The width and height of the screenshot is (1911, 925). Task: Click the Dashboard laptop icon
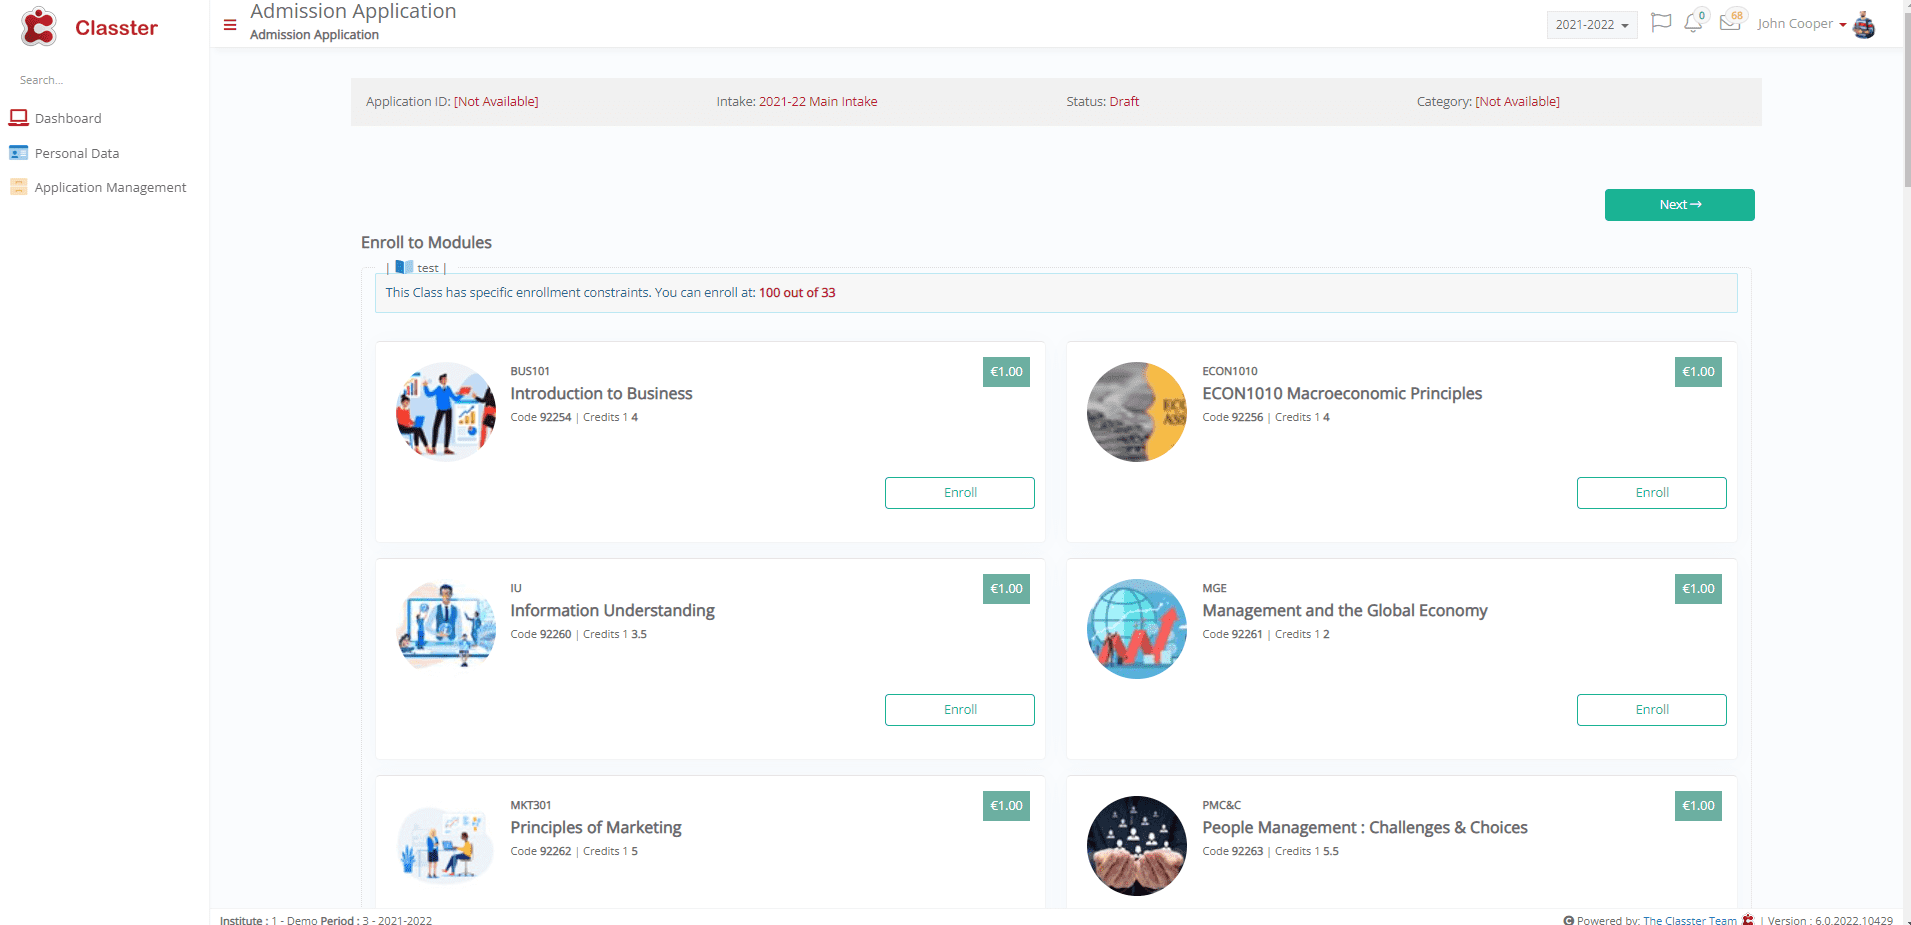coord(19,118)
